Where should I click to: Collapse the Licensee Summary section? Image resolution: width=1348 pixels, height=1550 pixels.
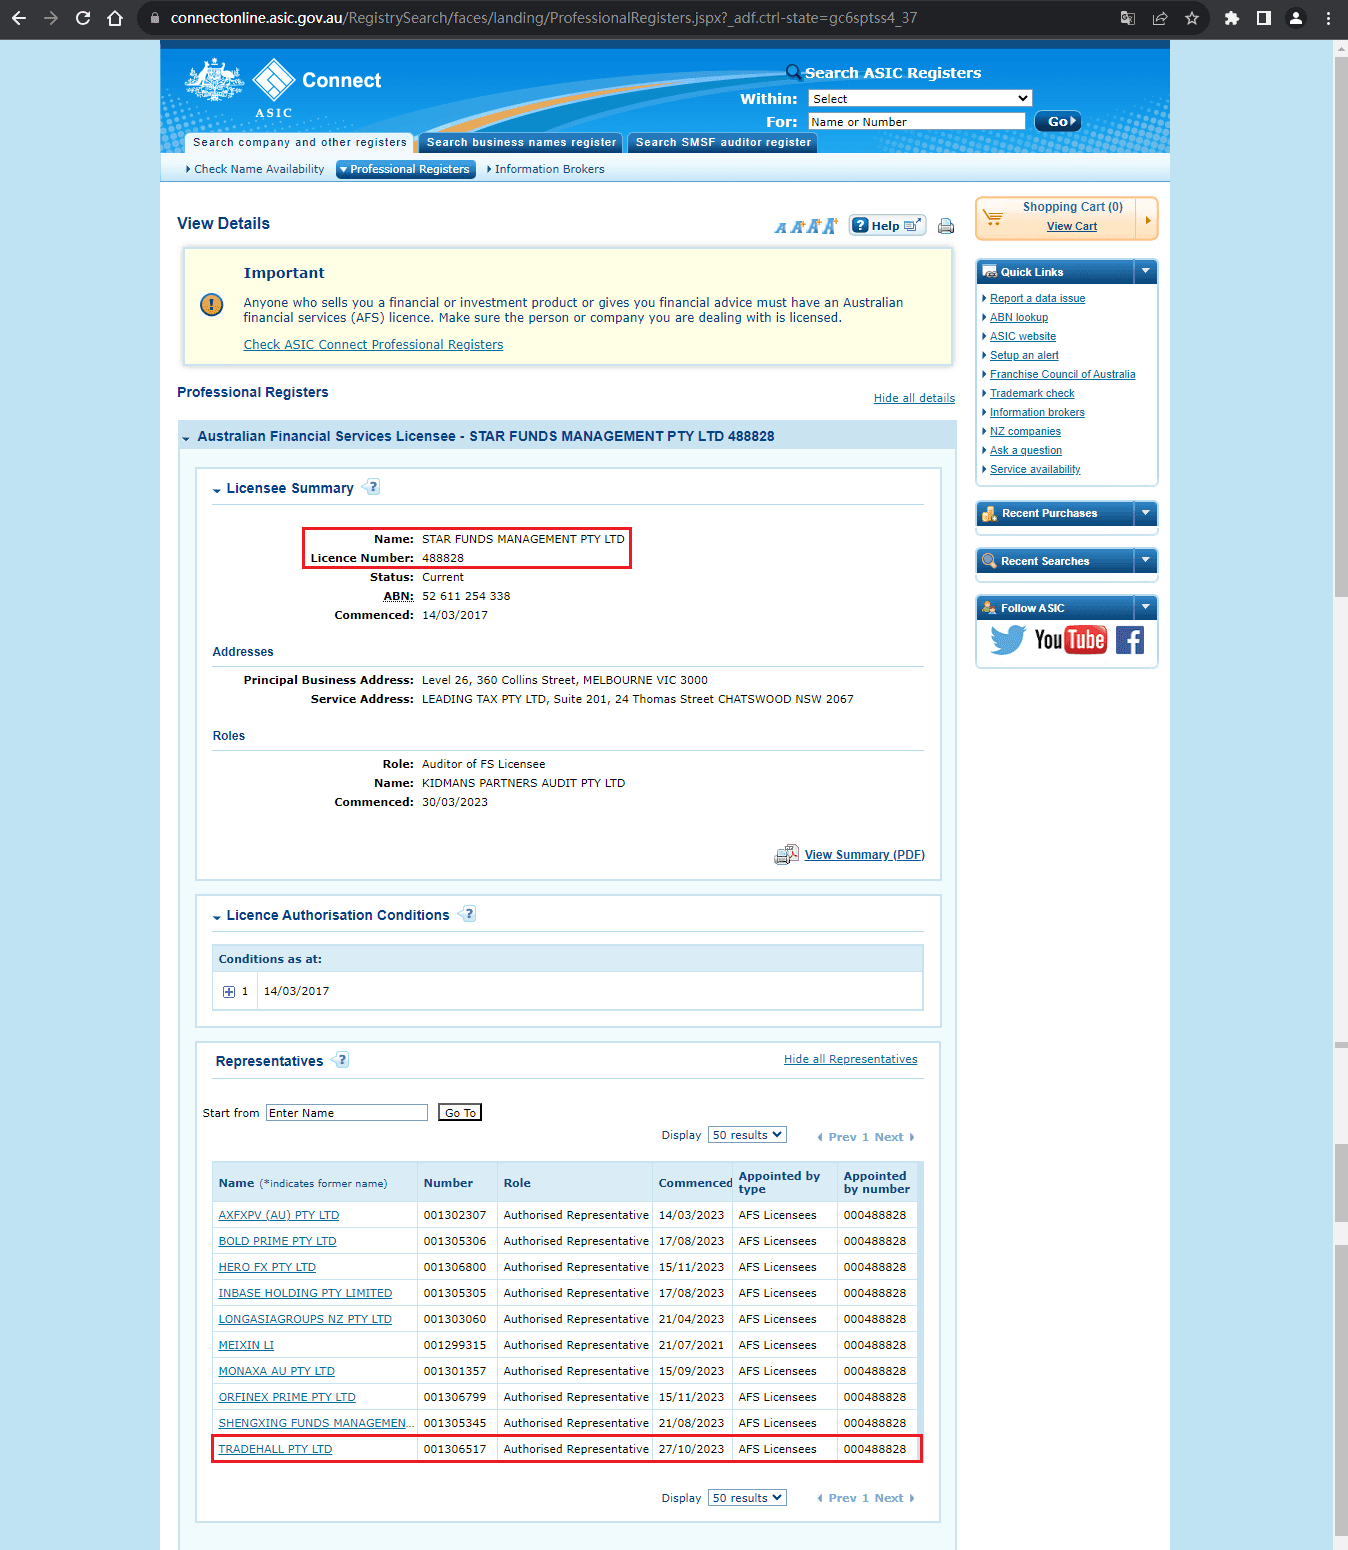coord(217,490)
